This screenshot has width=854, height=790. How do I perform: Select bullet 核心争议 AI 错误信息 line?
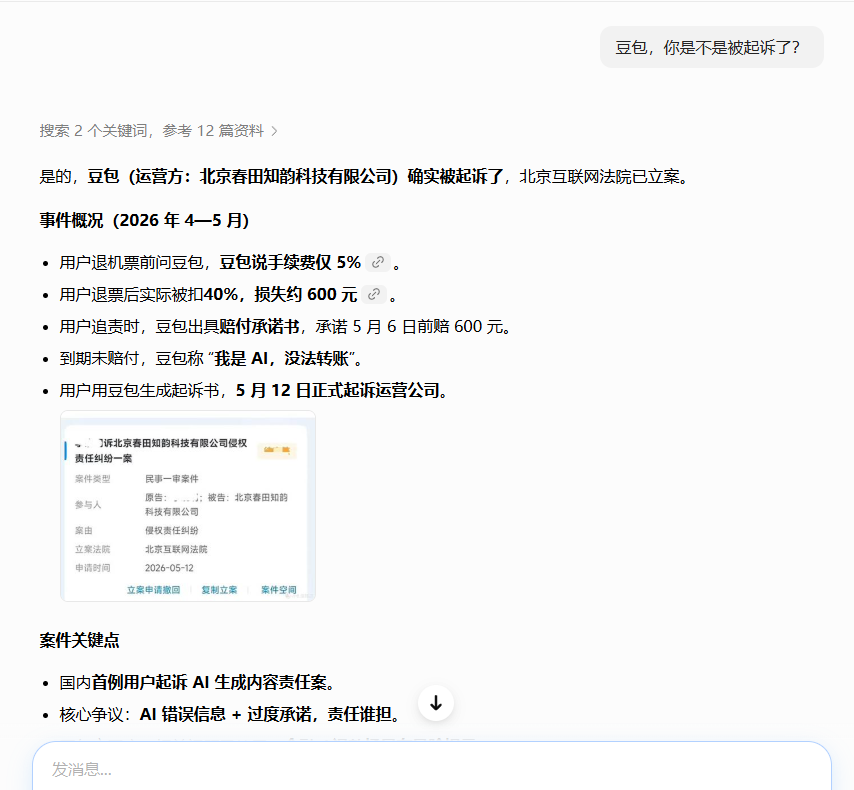click(x=230, y=714)
